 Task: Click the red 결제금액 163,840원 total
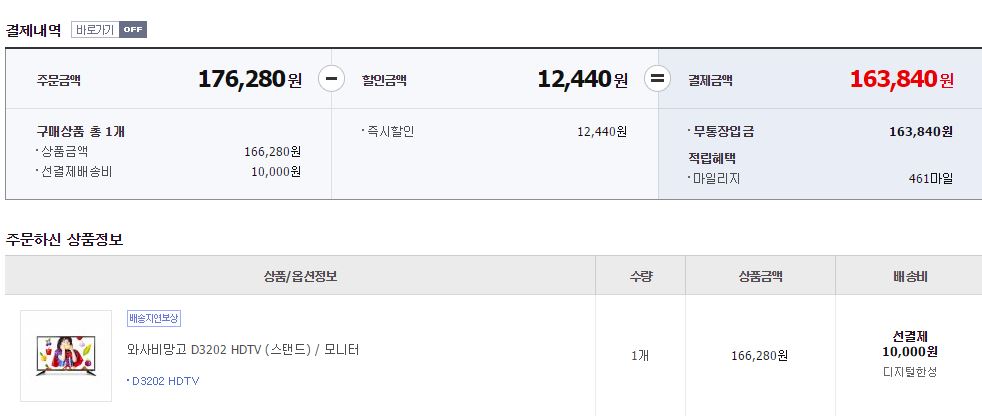point(902,80)
